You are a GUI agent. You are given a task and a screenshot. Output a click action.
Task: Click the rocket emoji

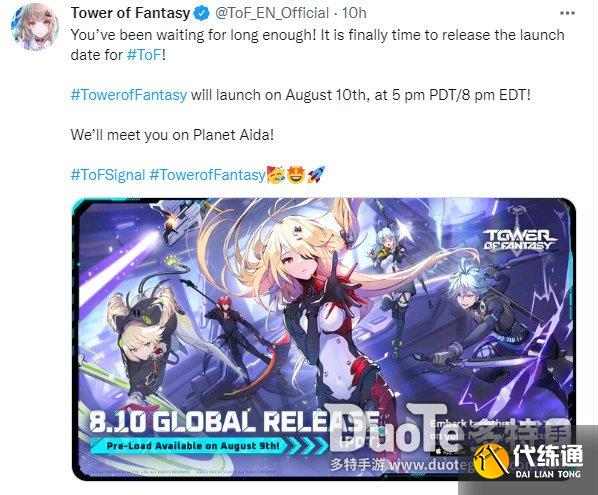tap(317, 175)
